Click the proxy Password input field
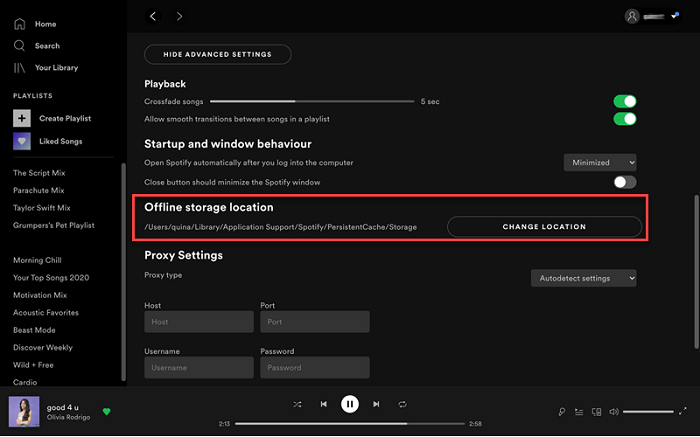The image size is (700, 437). click(315, 367)
